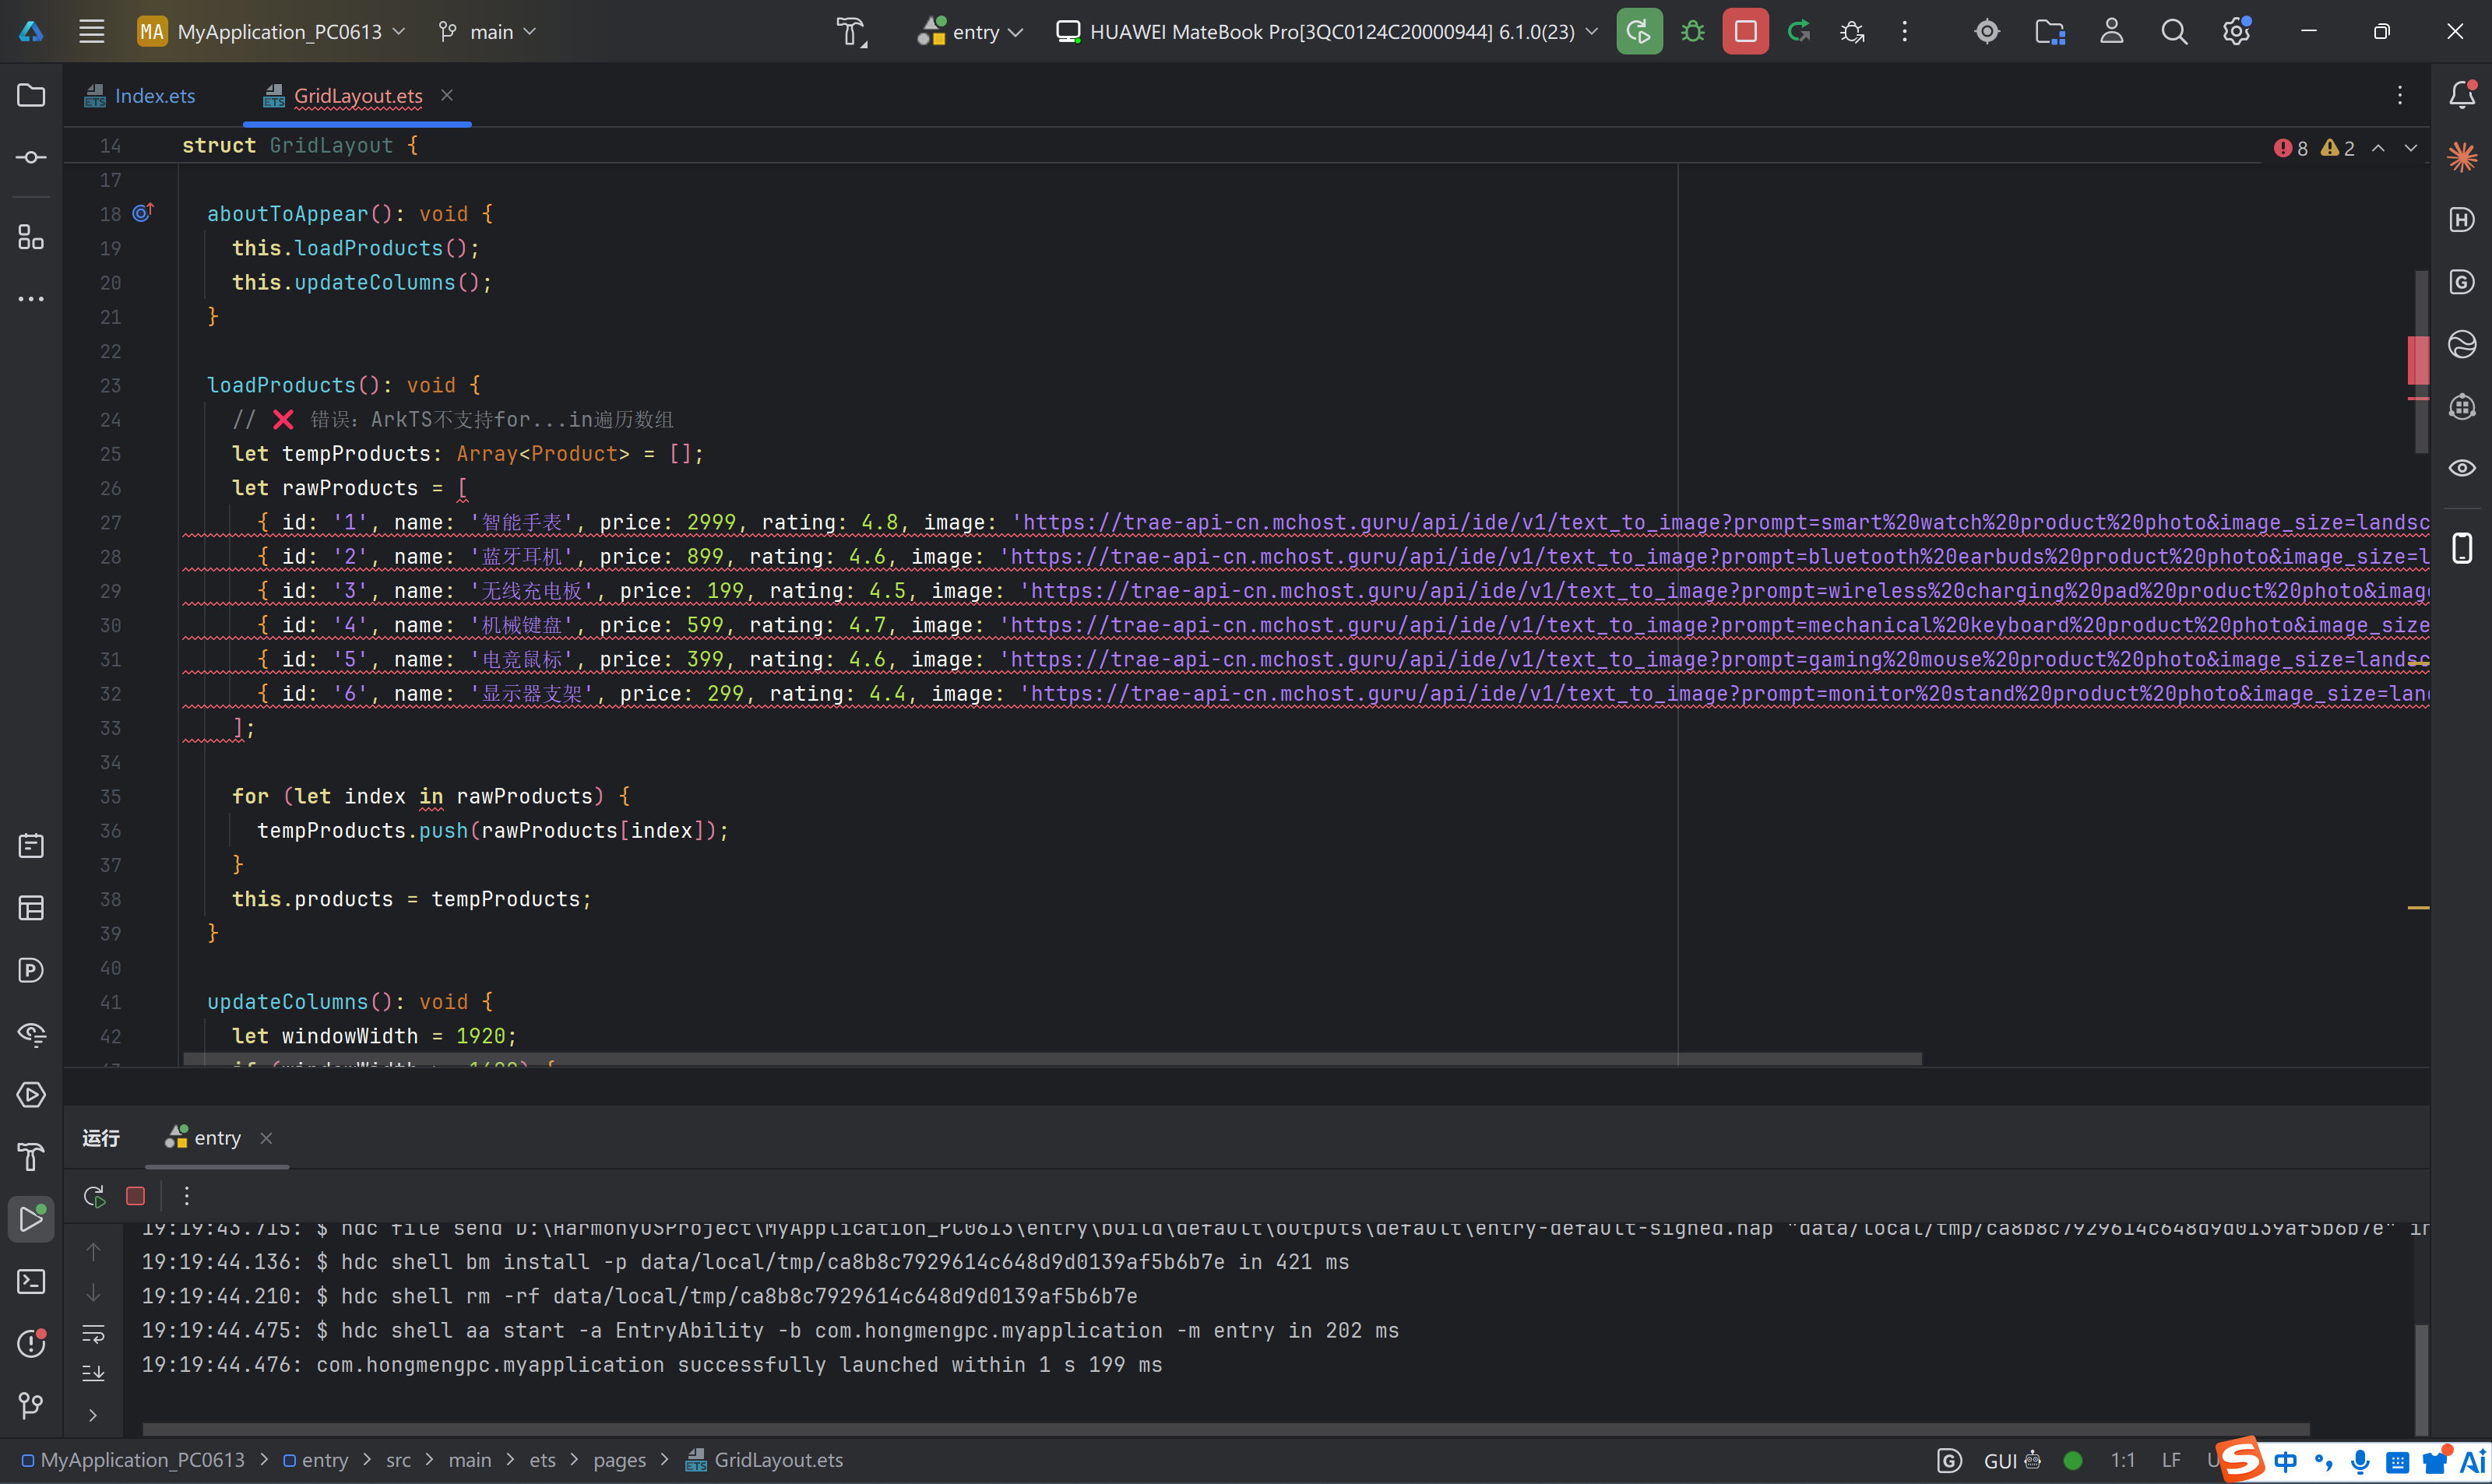Click the LF line separator status

[2171, 1460]
